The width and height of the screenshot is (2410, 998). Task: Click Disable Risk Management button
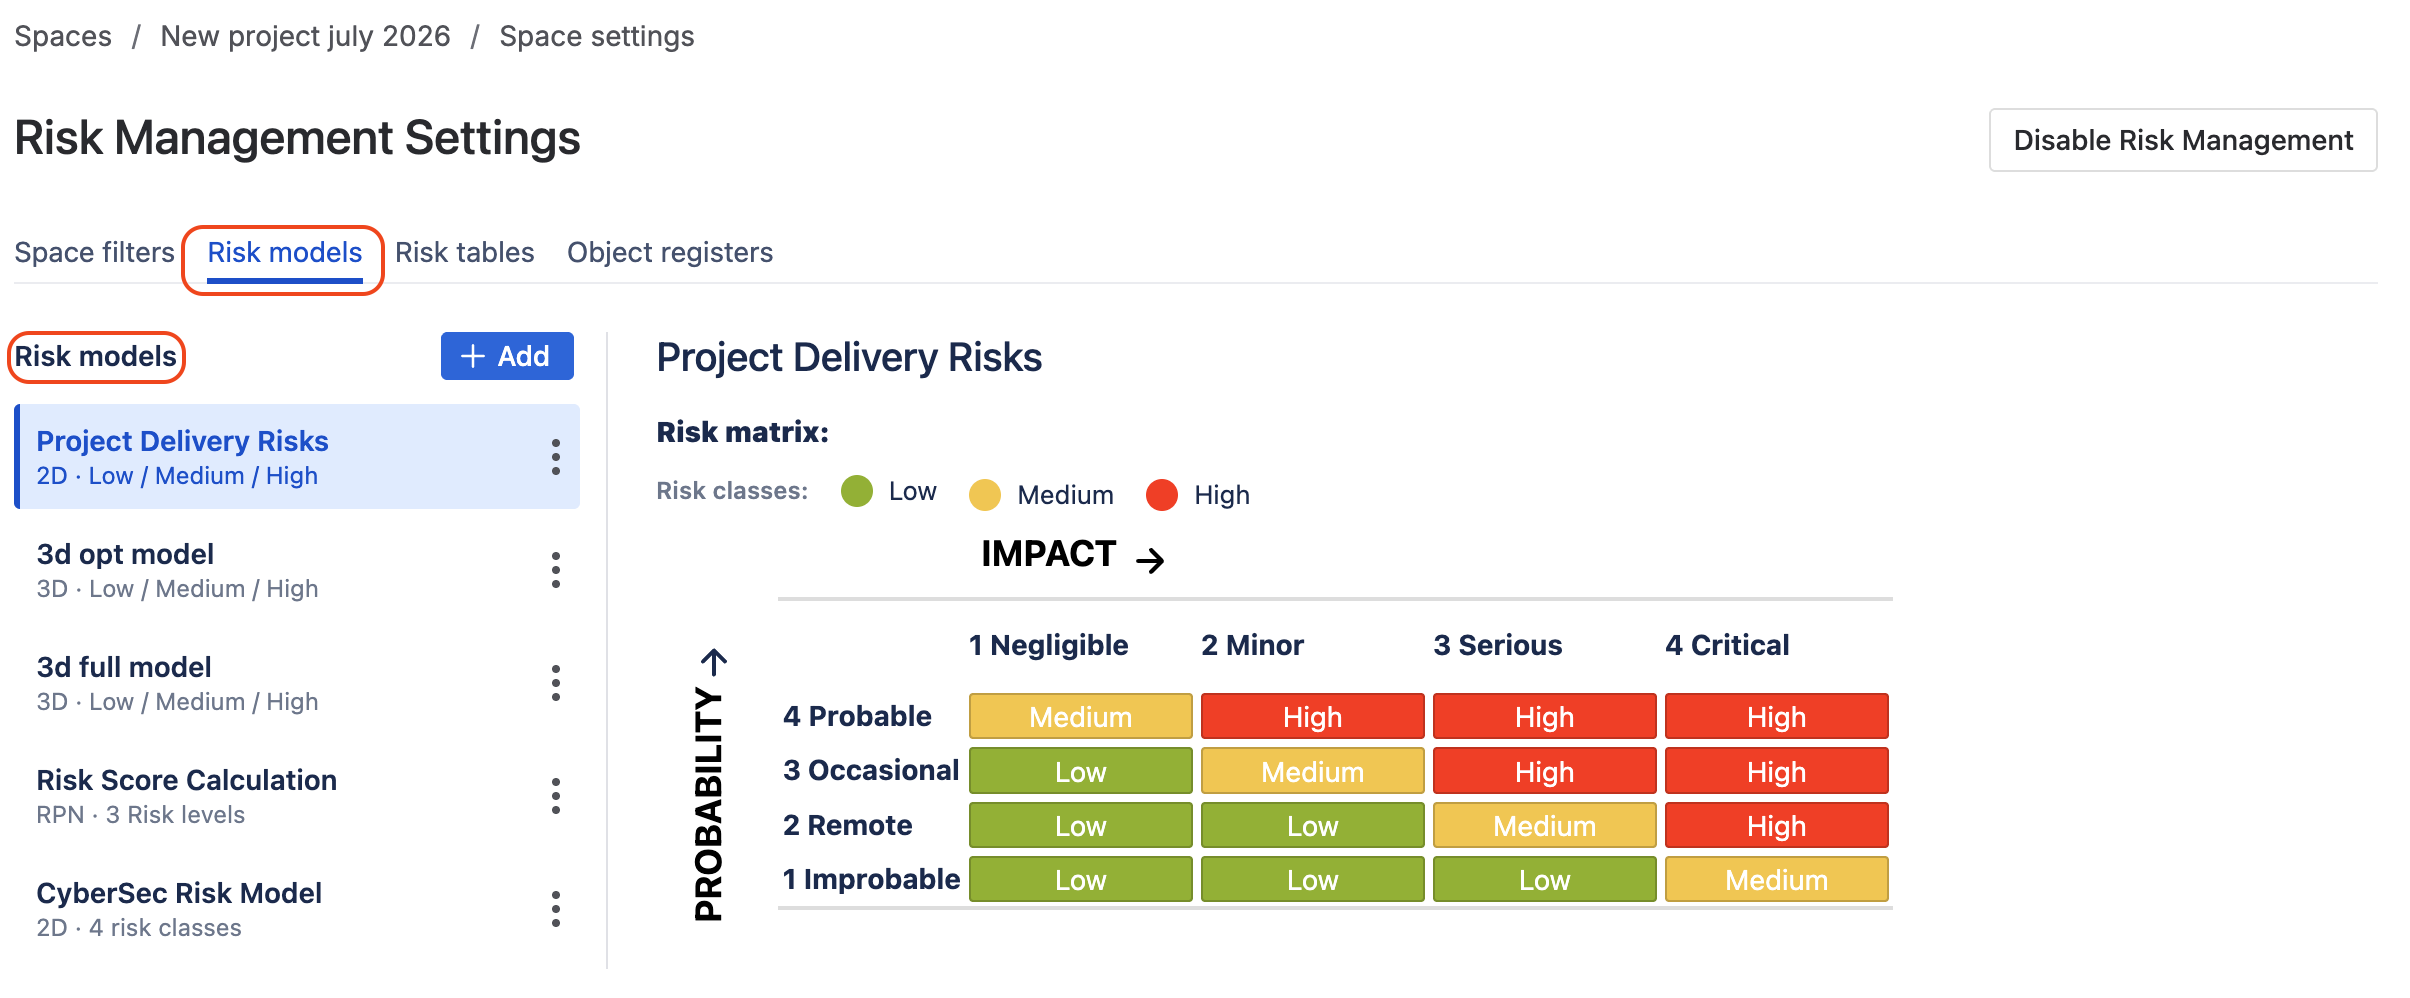pyautogui.click(x=2183, y=140)
